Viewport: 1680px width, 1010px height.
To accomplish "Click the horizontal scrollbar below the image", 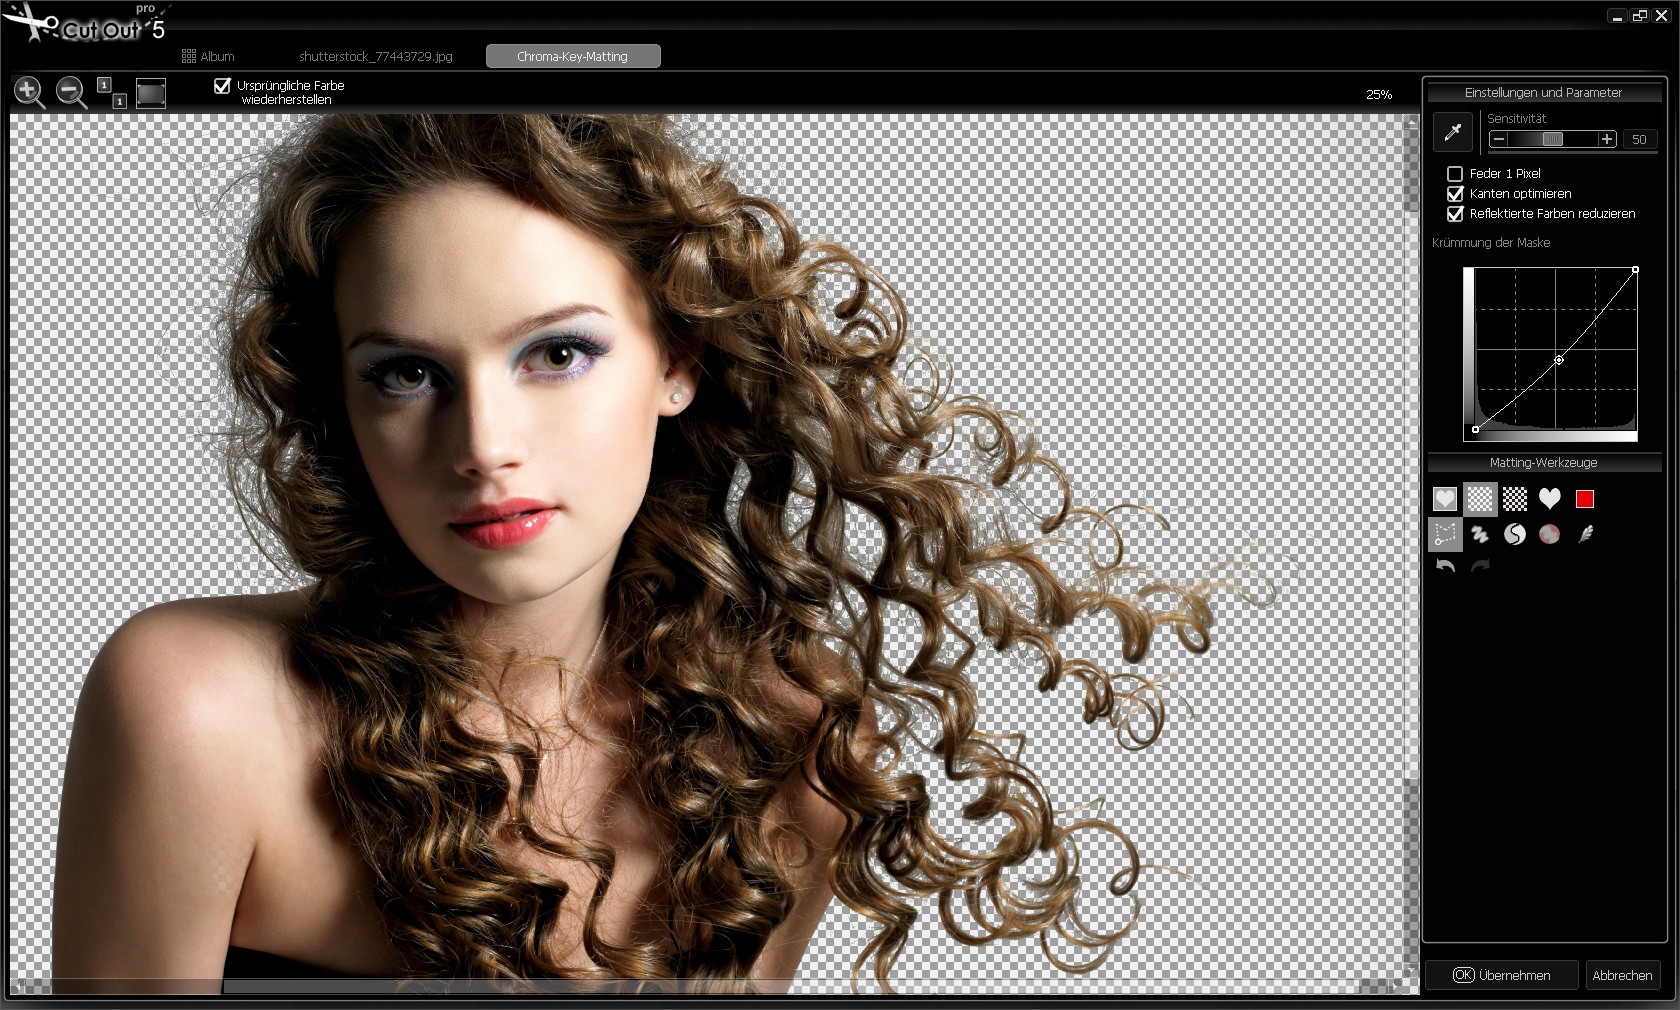I will click(705, 987).
